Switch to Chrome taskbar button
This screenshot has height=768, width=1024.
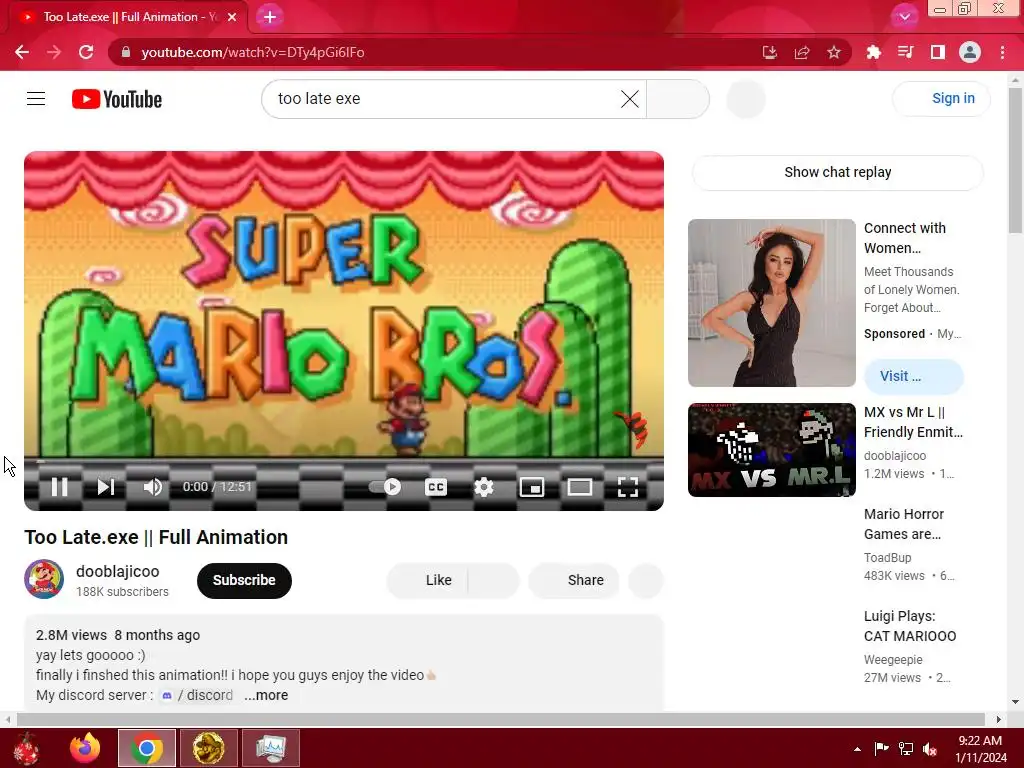click(x=147, y=748)
